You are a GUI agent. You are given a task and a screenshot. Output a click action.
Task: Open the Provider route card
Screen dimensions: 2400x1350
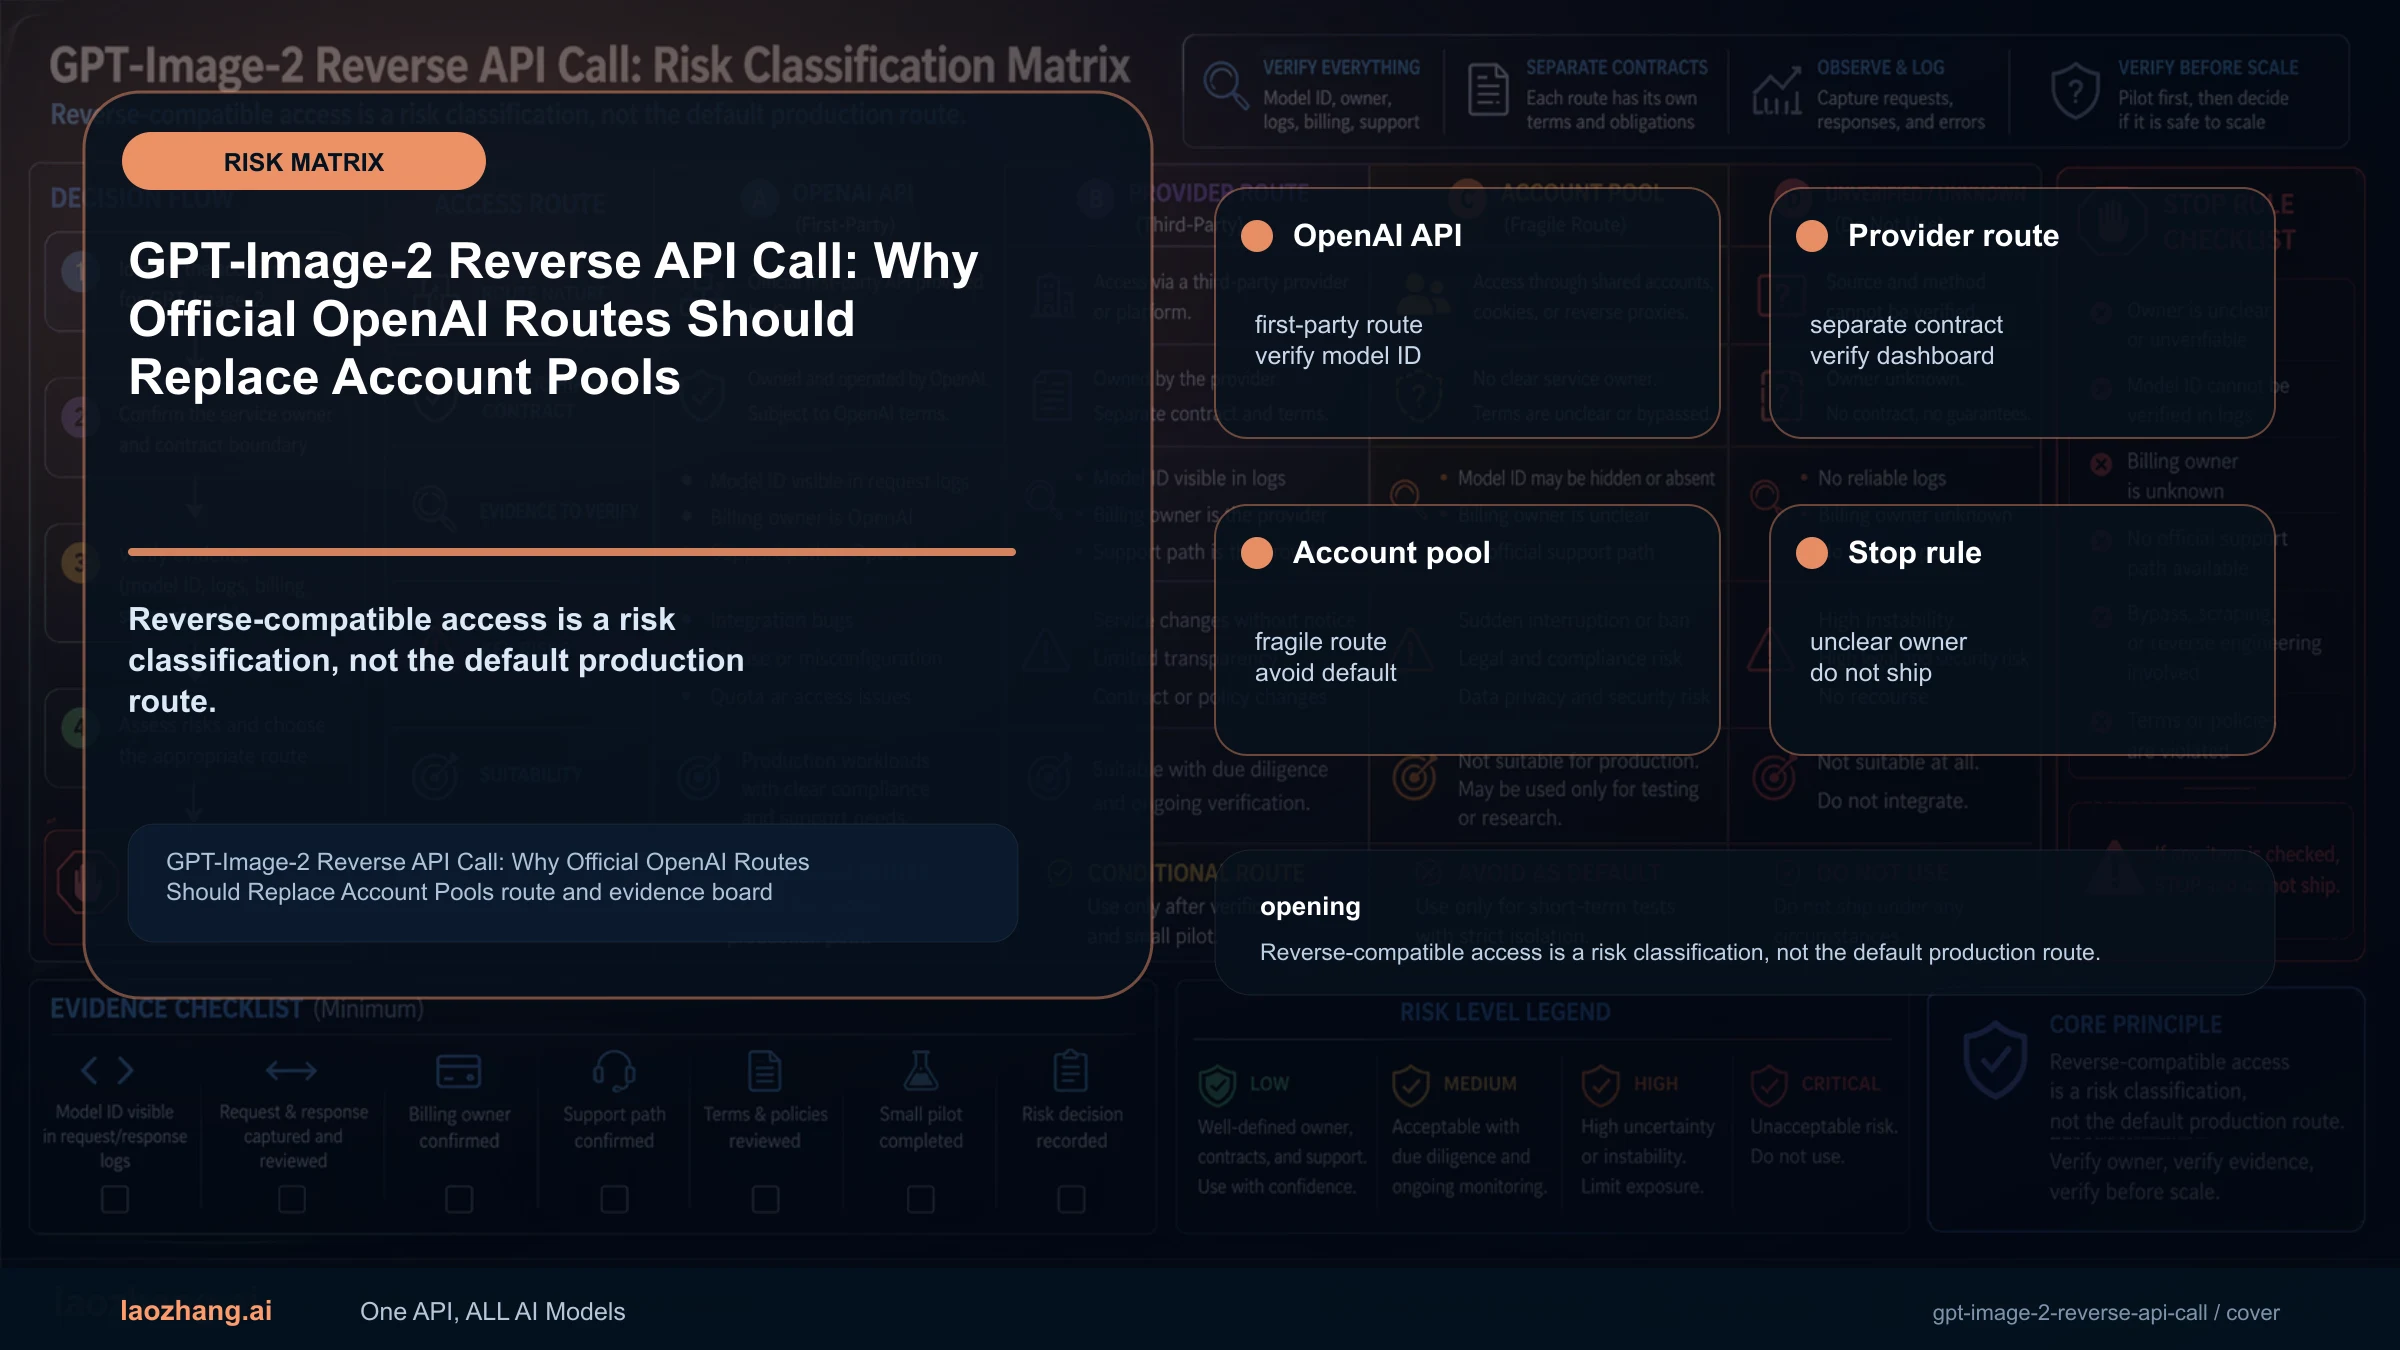pyautogui.click(x=2022, y=313)
